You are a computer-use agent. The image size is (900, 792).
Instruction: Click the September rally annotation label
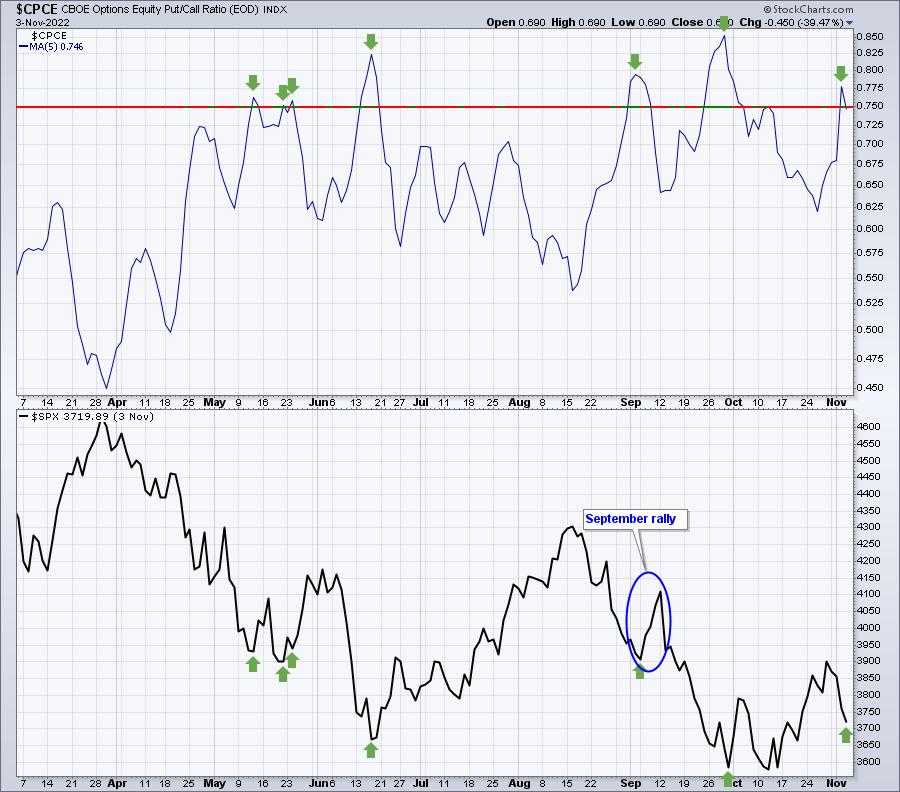(x=630, y=519)
